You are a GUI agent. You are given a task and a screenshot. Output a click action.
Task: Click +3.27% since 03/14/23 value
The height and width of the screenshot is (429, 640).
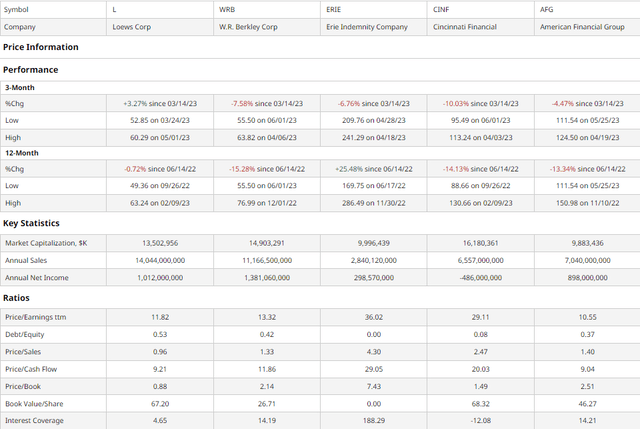tap(160, 104)
